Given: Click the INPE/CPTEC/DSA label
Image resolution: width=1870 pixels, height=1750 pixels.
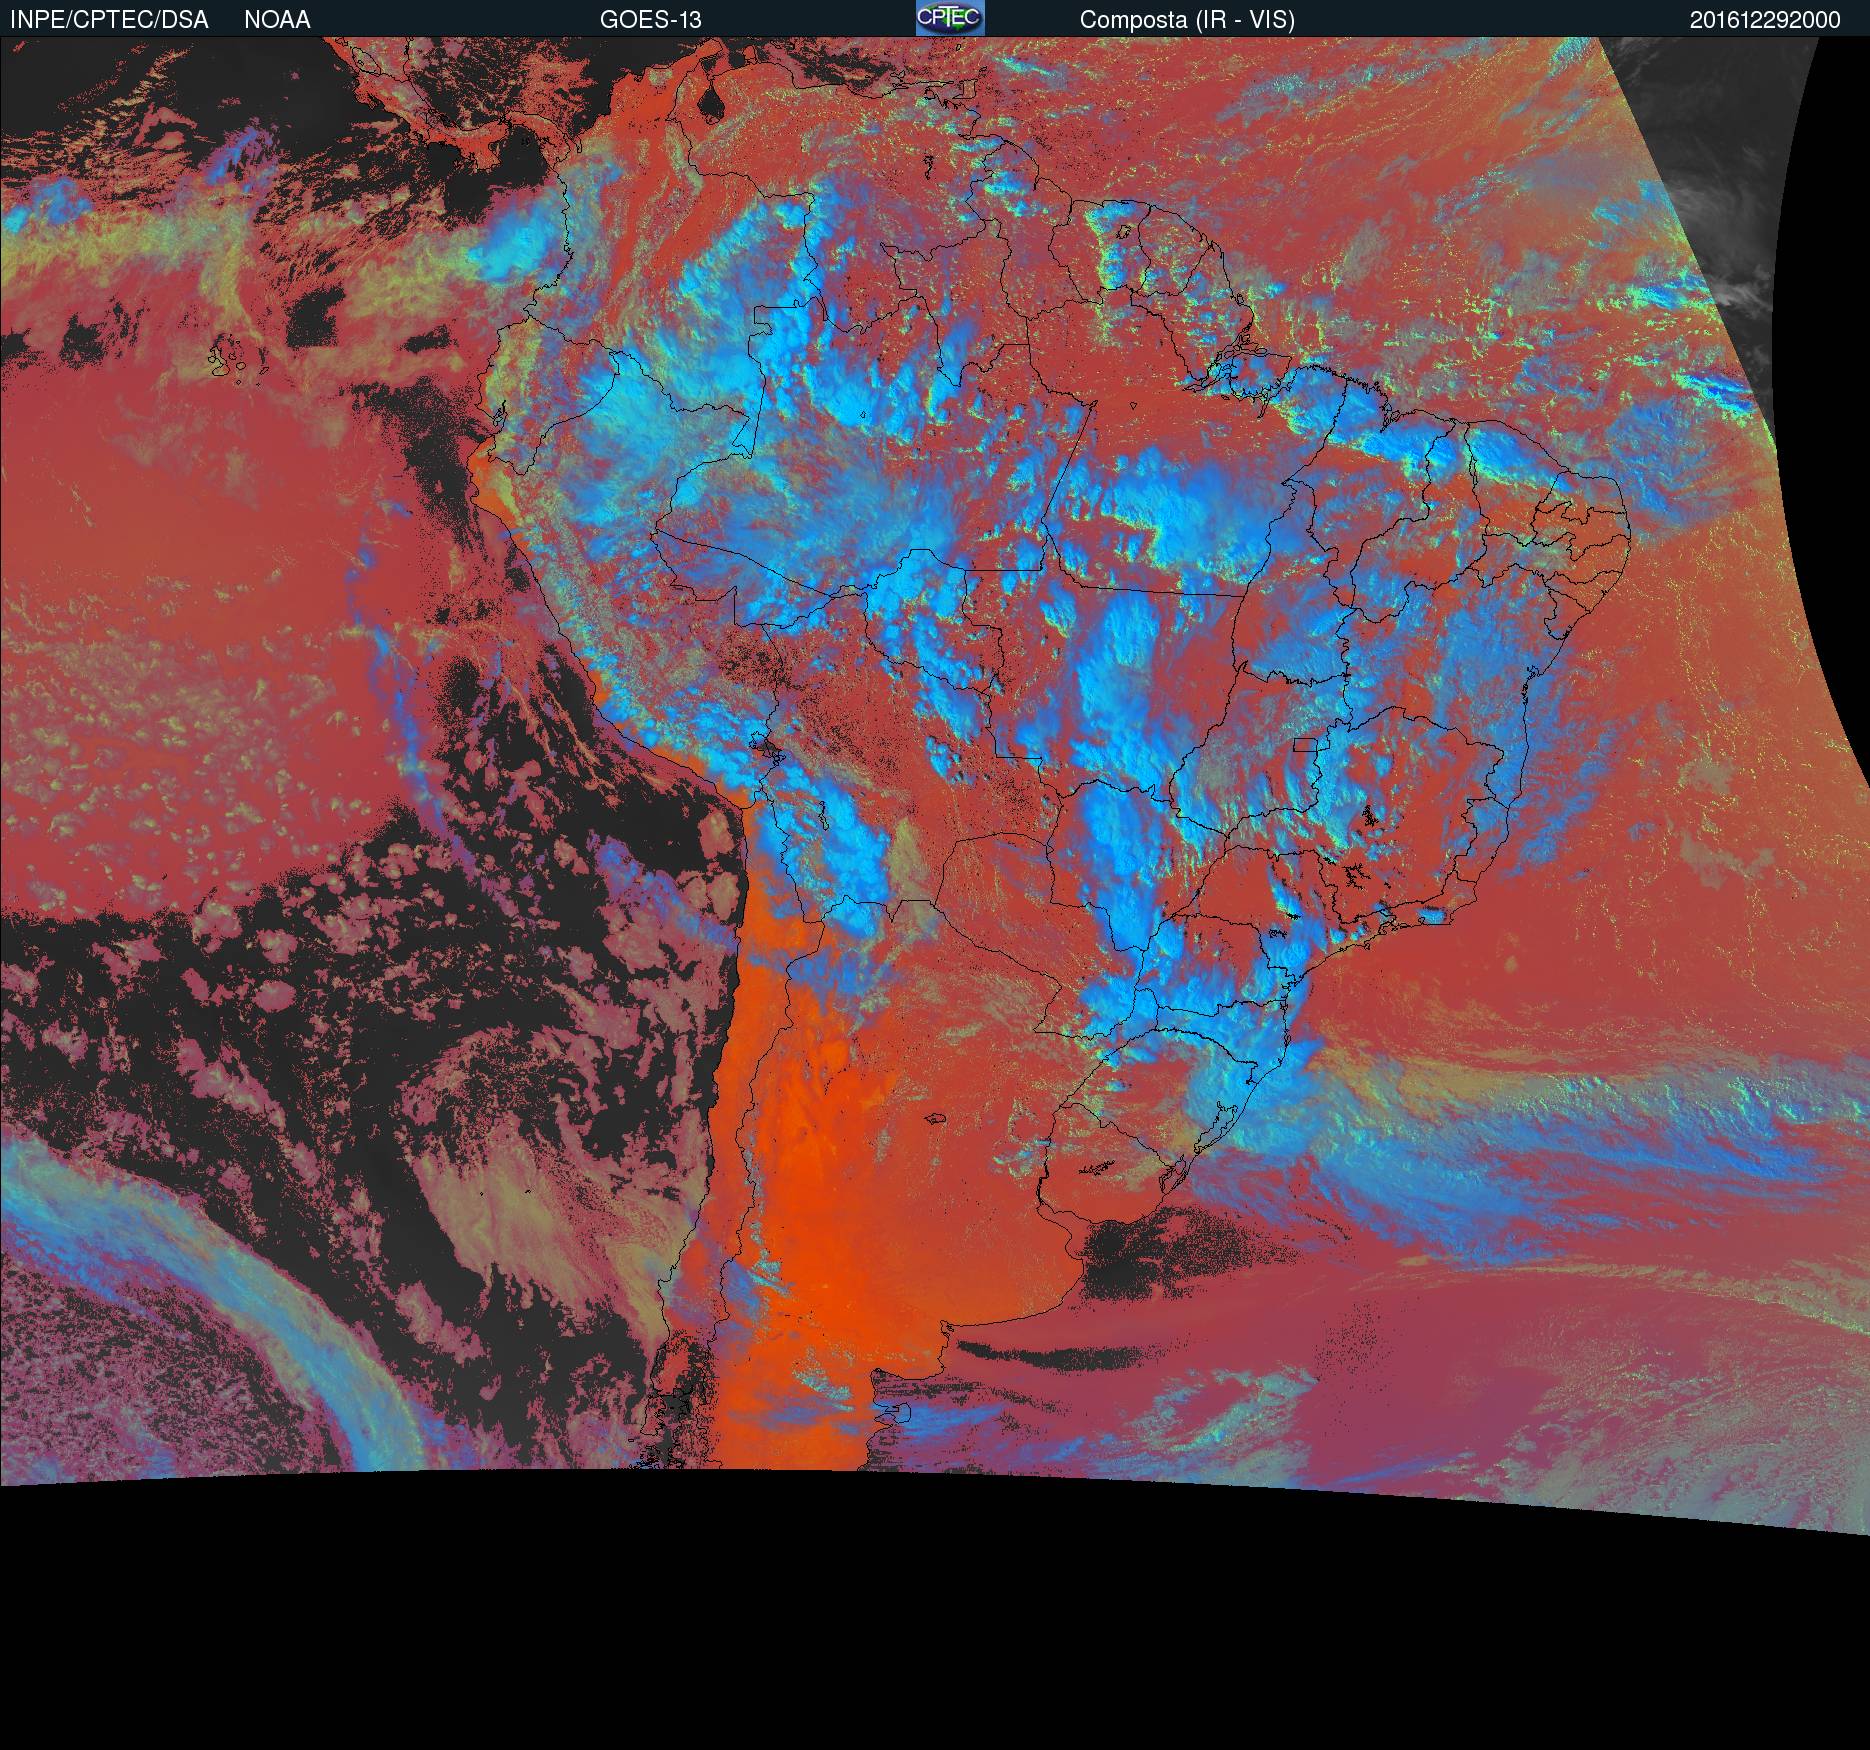Looking at the screenshot, I should [109, 20].
